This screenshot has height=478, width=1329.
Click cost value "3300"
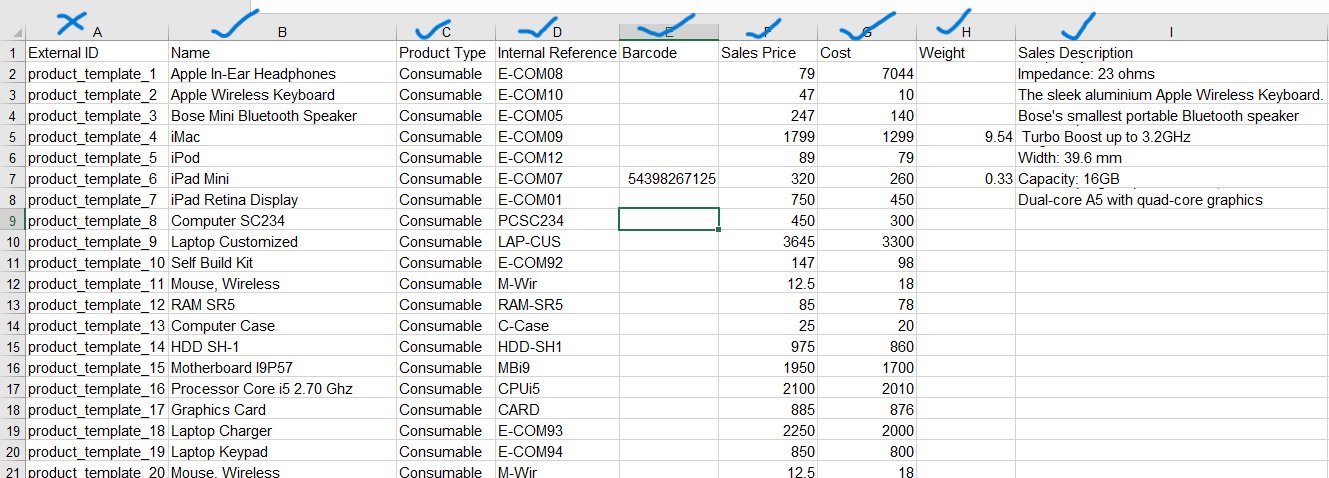click(867, 242)
